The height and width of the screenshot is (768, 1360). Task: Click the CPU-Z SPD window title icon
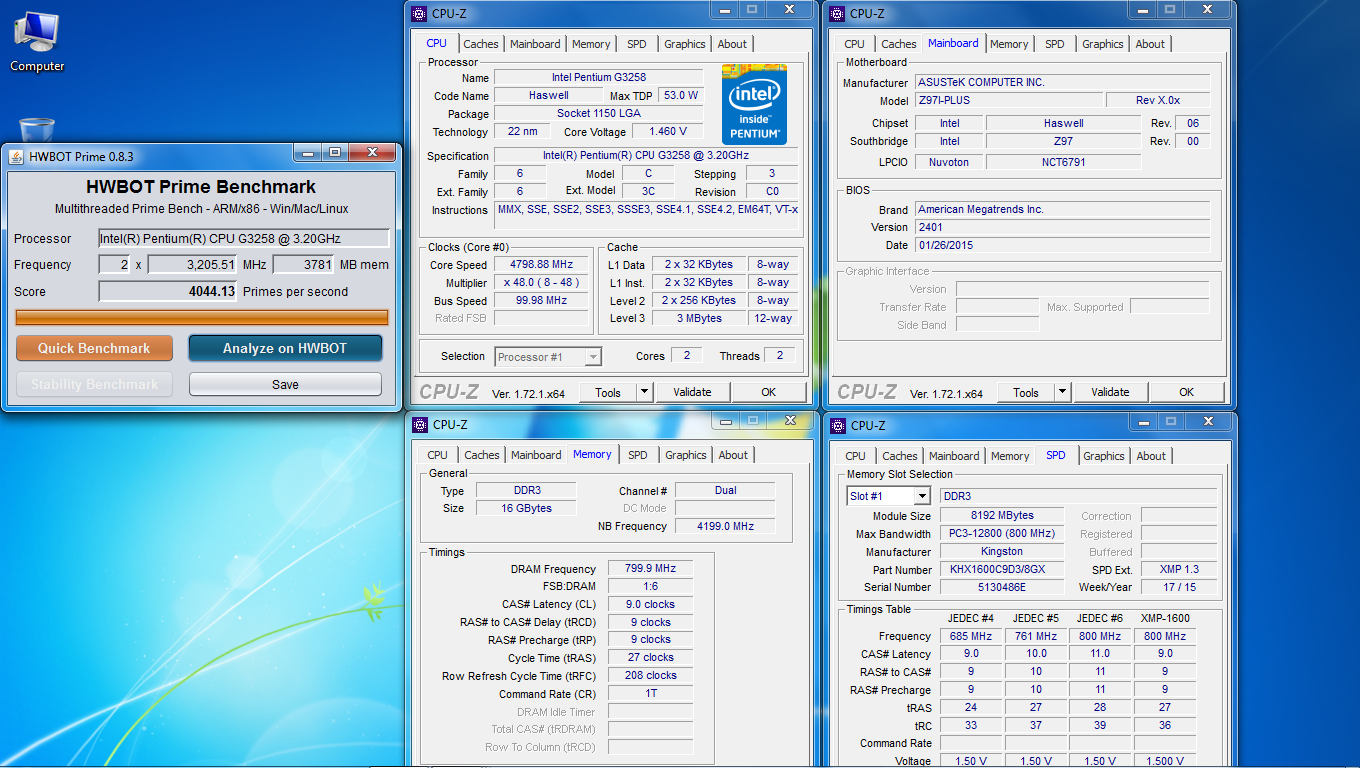pos(838,425)
